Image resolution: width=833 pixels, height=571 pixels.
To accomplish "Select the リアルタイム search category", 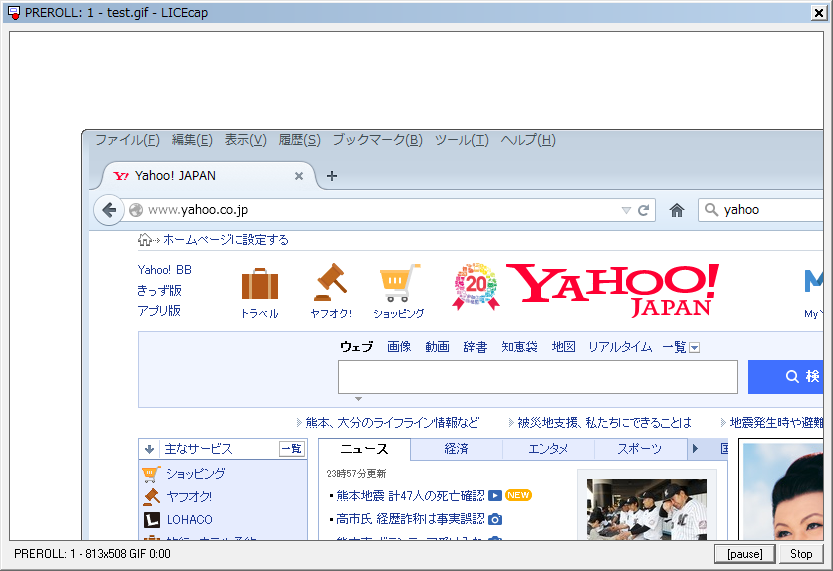I will tap(620, 347).
